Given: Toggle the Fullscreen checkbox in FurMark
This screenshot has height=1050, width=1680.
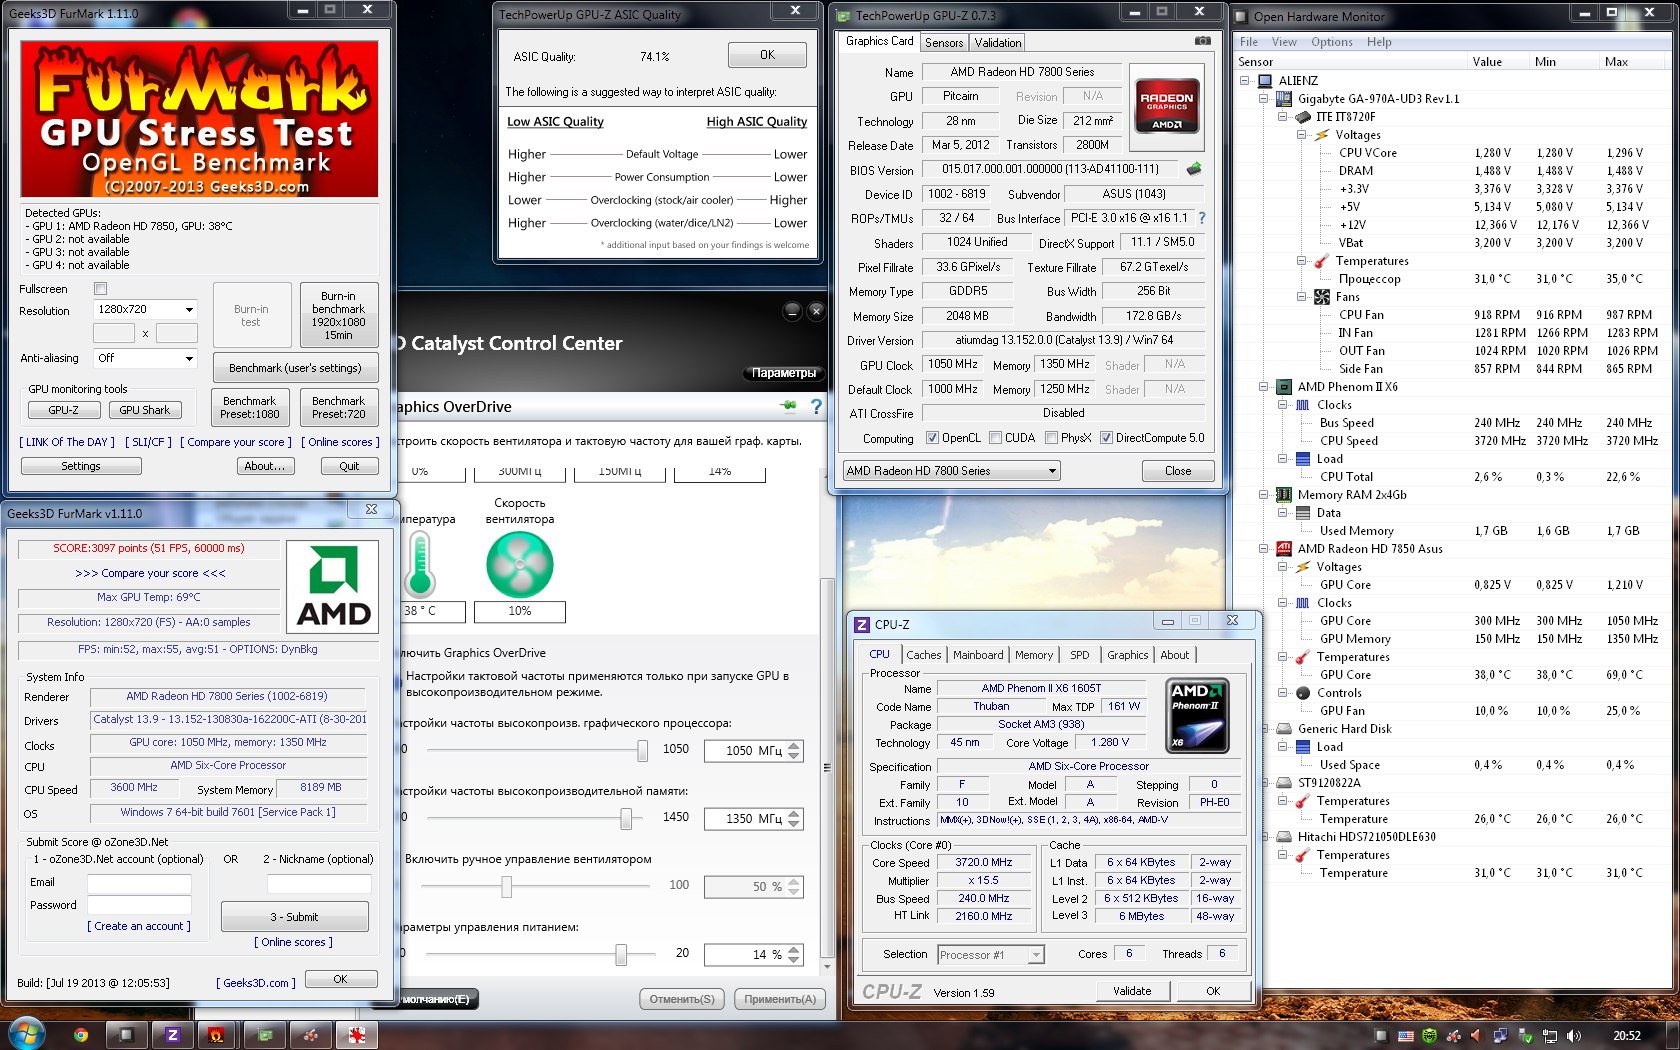Looking at the screenshot, I should pos(100,289).
